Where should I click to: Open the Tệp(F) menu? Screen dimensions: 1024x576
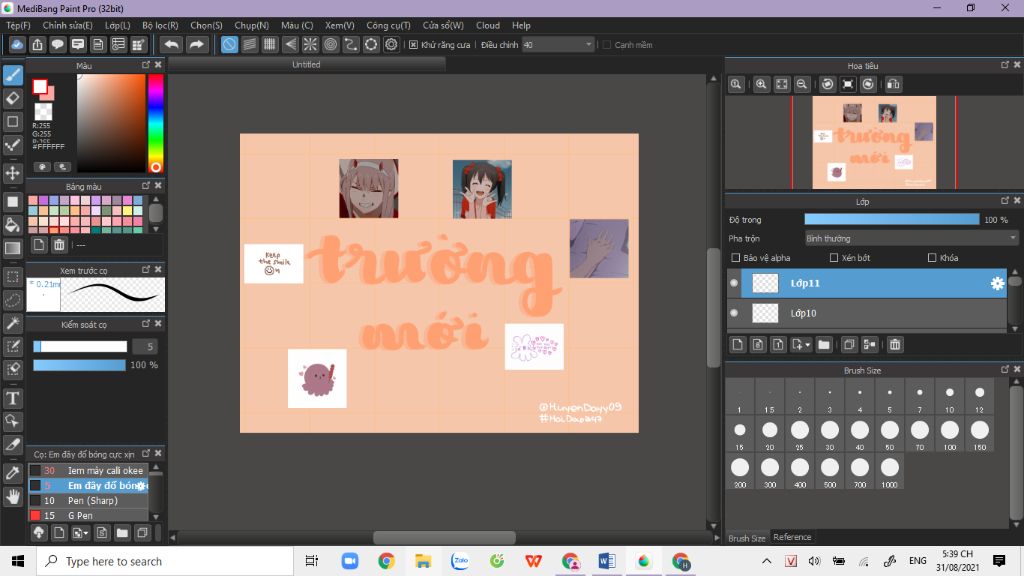pyautogui.click(x=18, y=25)
